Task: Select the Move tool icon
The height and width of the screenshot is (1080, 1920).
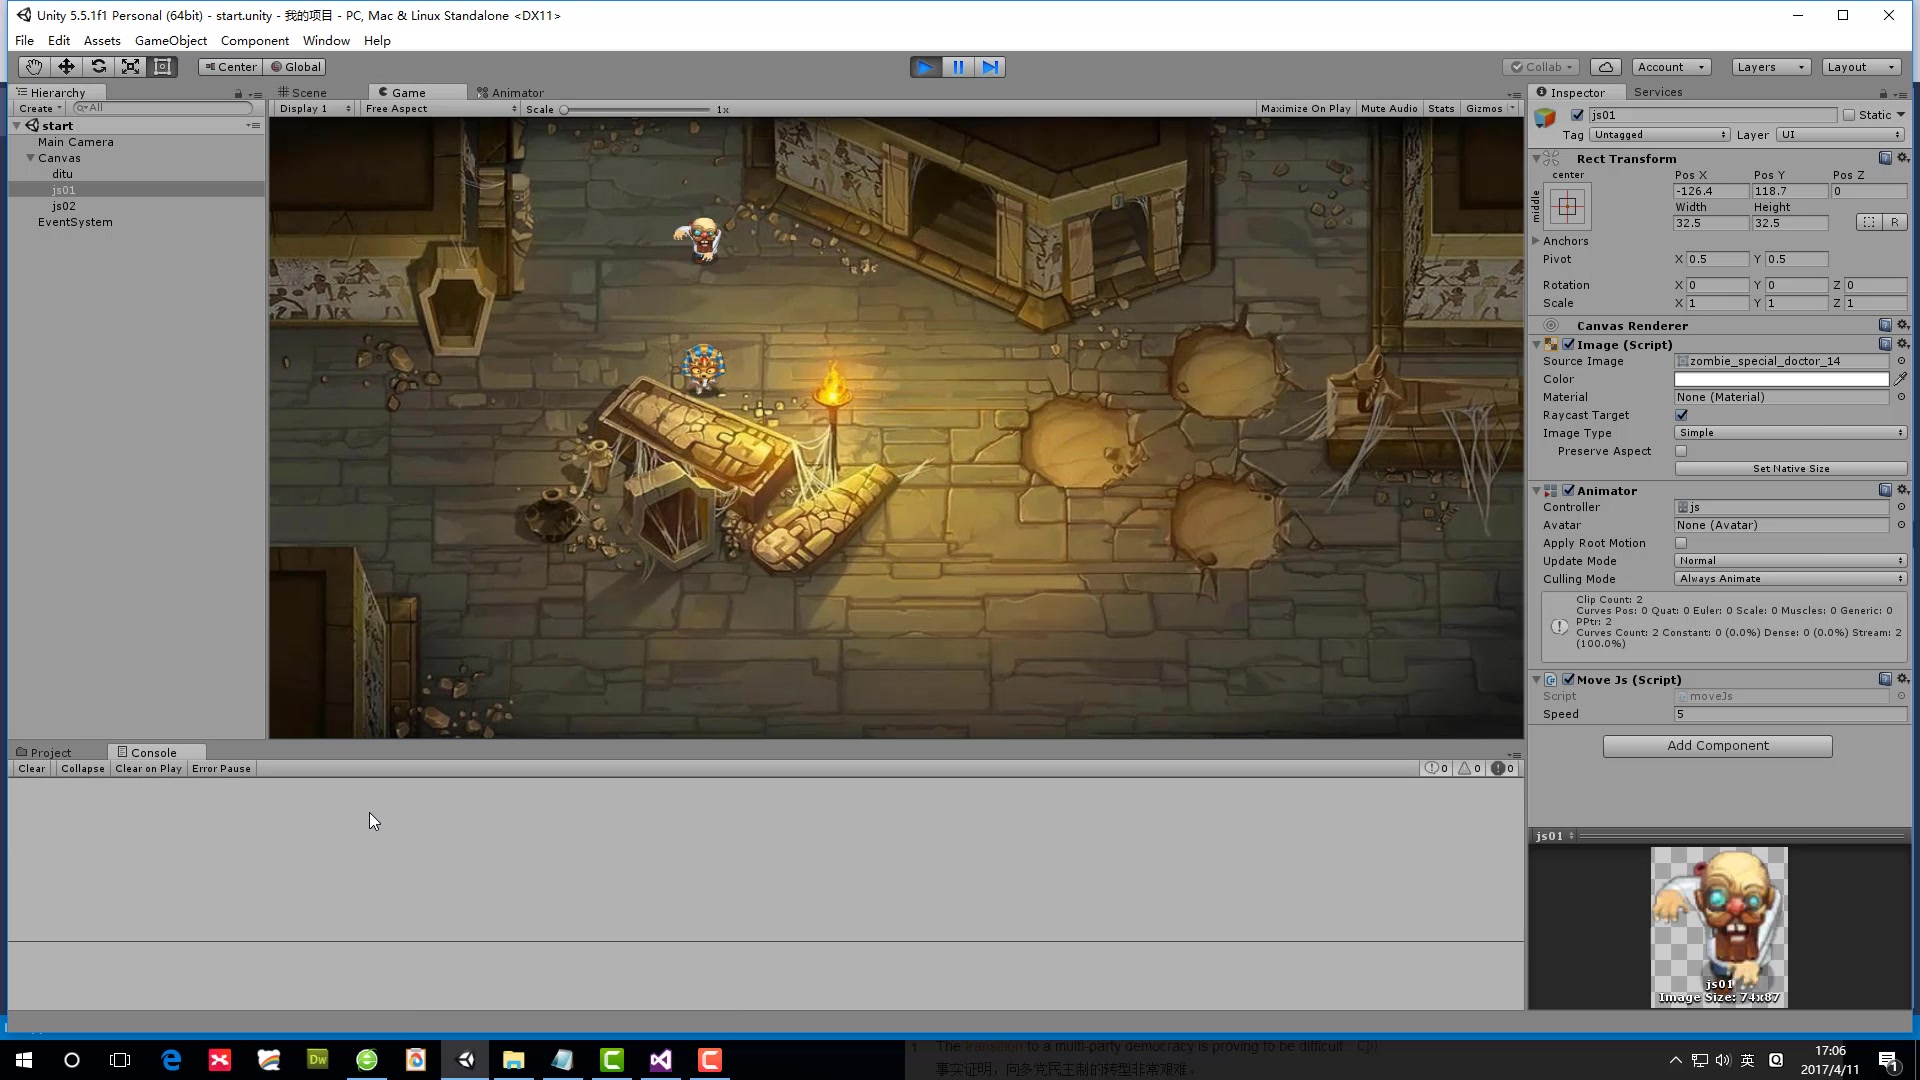Action: (66, 67)
